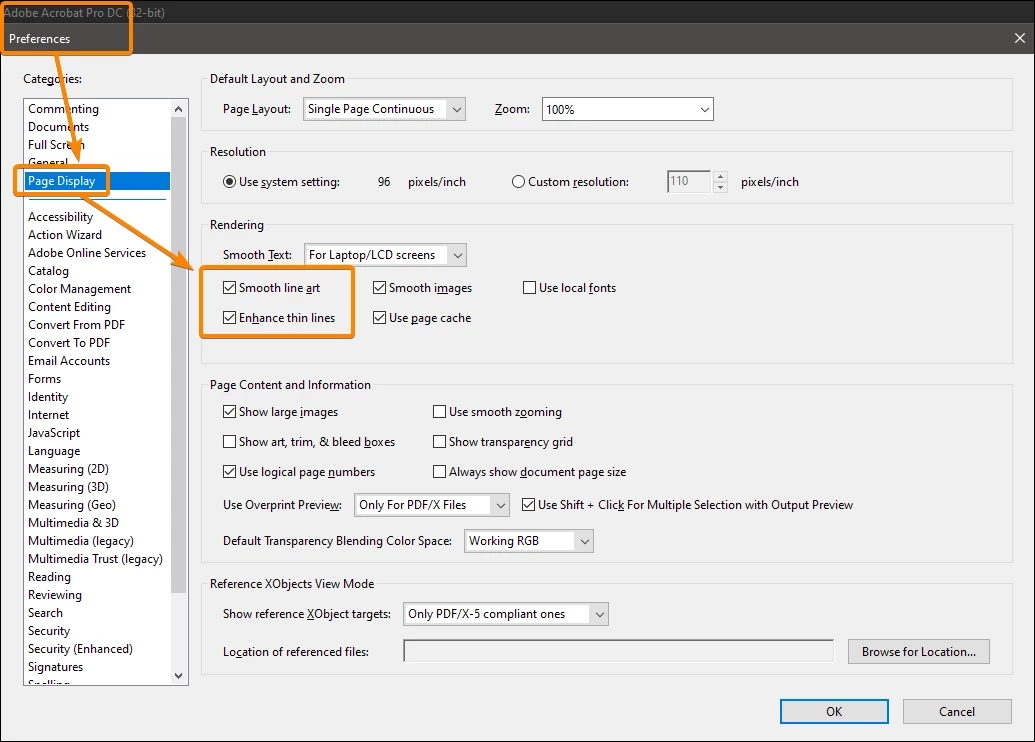The width and height of the screenshot is (1035, 742).
Task: Enable Use local fonts
Action: (529, 287)
